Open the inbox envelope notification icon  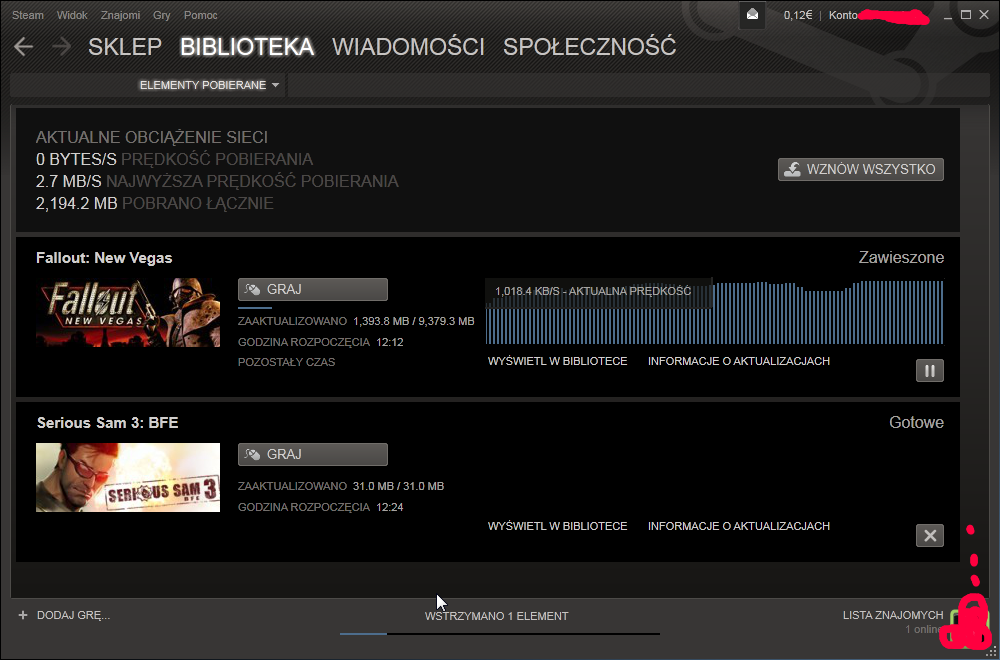tap(752, 15)
